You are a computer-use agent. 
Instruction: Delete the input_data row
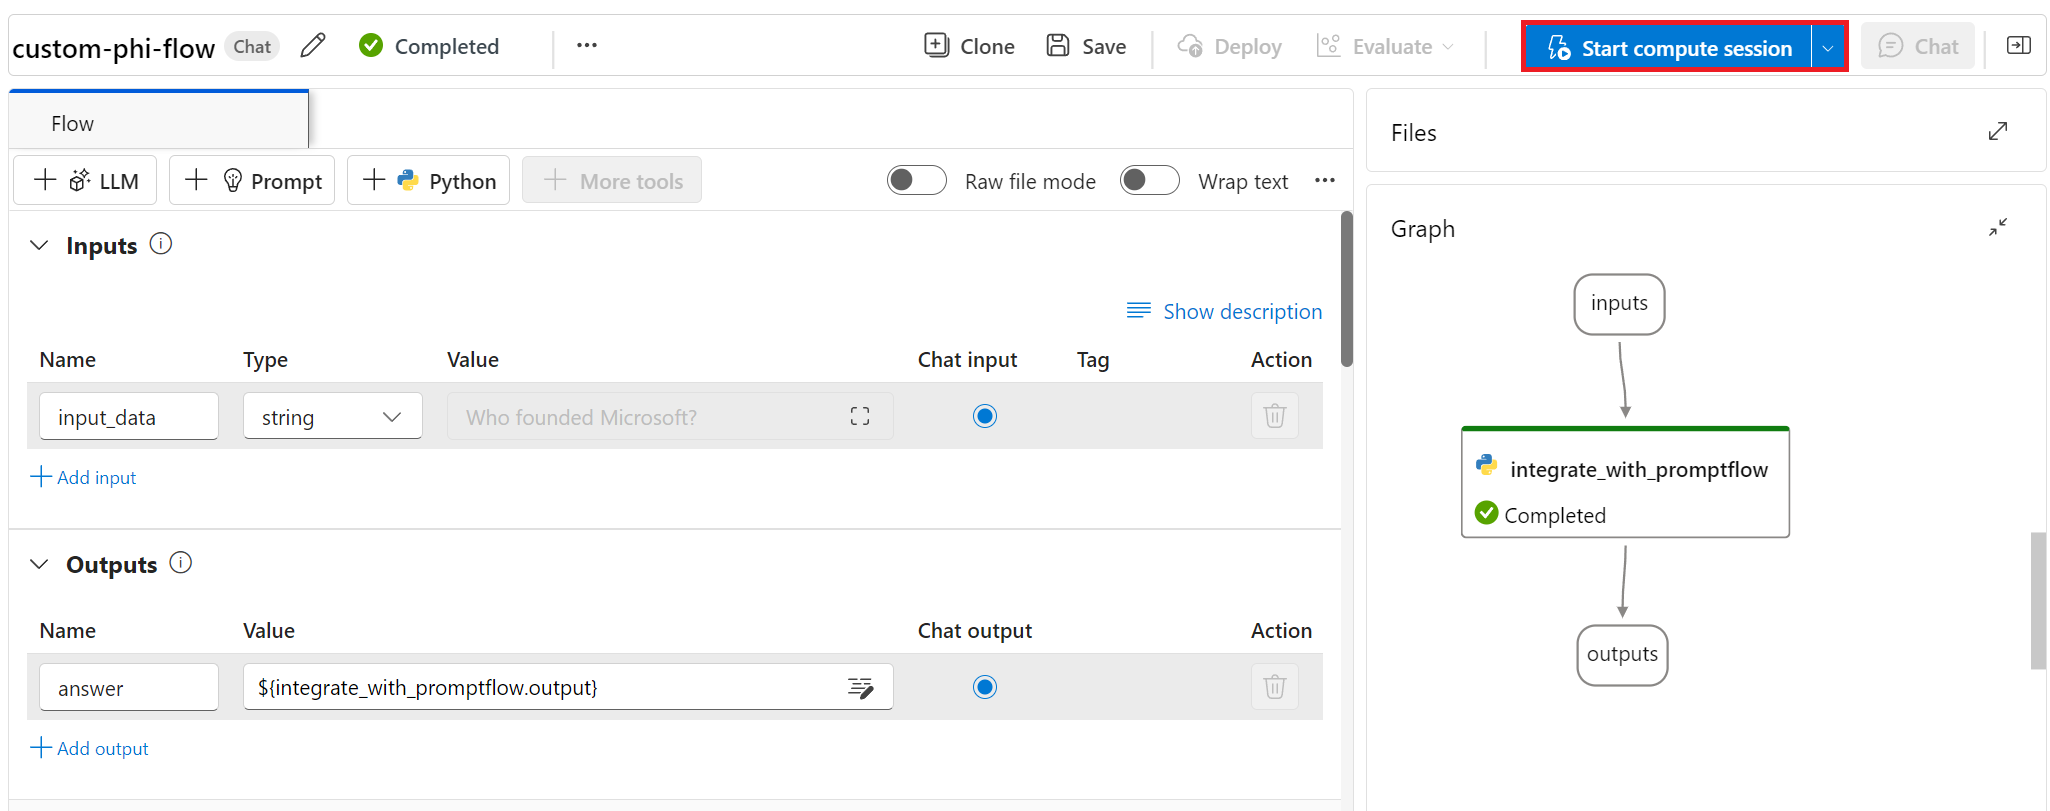(x=1275, y=416)
